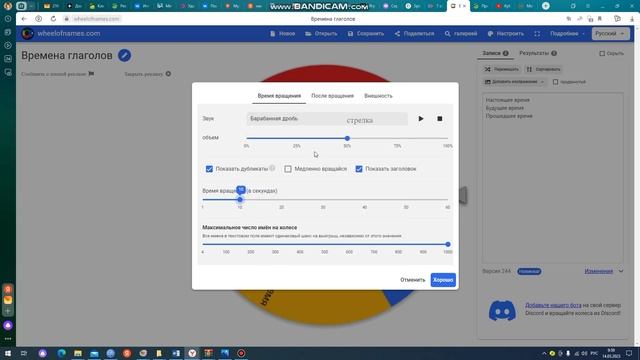Select the 'Результаты' tab

(538, 53)
